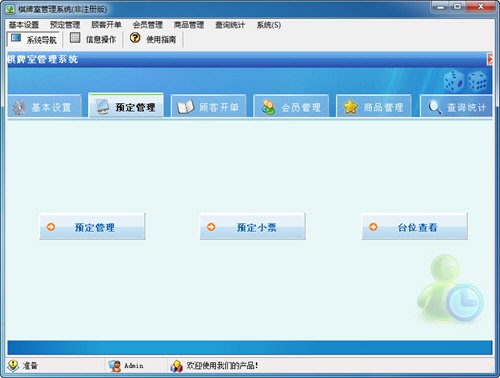The height and width of the screenshot is (378, 500).
Task: Open the 顾客开单 menu
Action: (x=106, y=25)
